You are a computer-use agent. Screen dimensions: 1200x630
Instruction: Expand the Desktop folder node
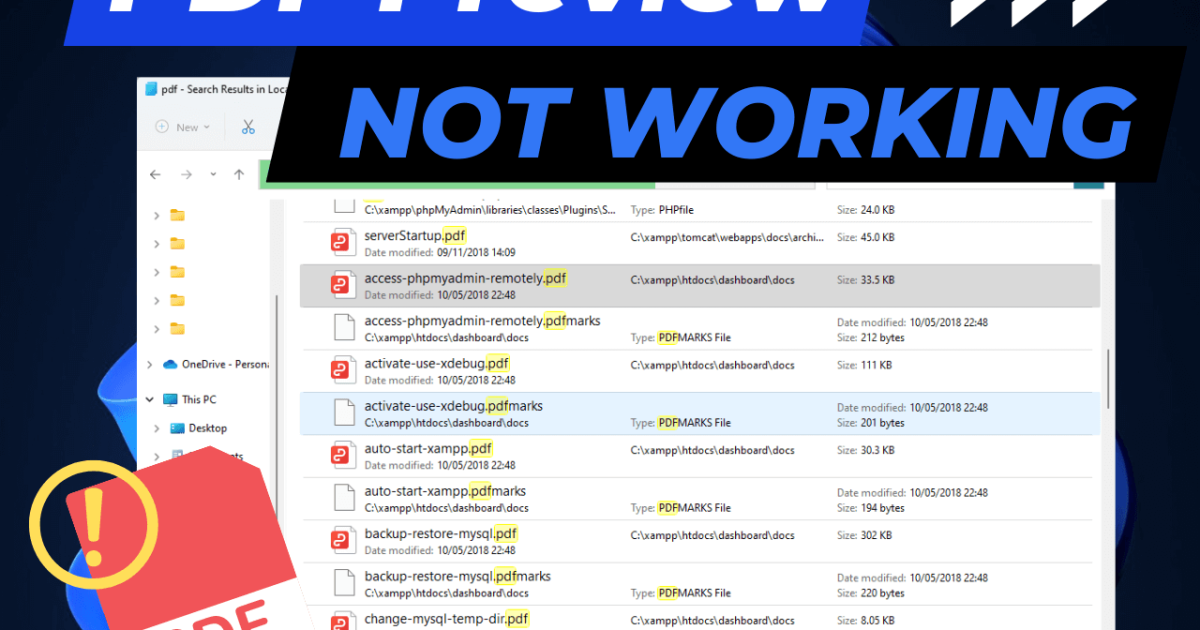(157, 428)
